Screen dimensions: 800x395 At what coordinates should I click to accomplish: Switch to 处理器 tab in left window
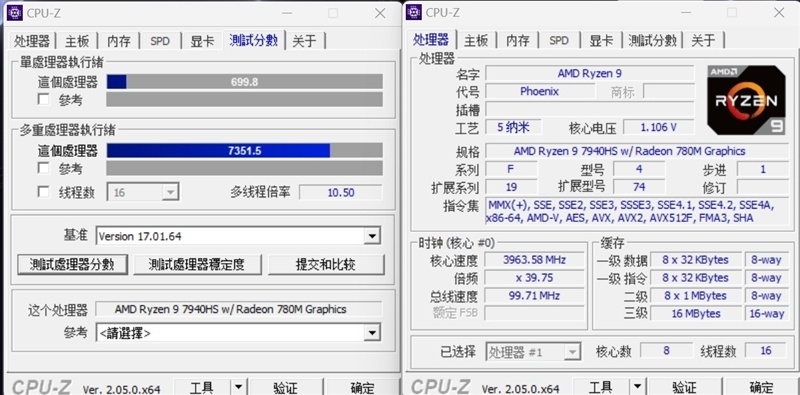(32, 41)
